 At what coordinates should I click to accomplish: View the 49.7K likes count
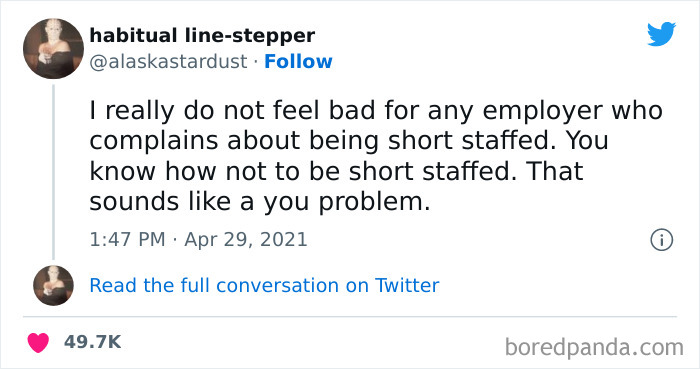click(92, 342)
